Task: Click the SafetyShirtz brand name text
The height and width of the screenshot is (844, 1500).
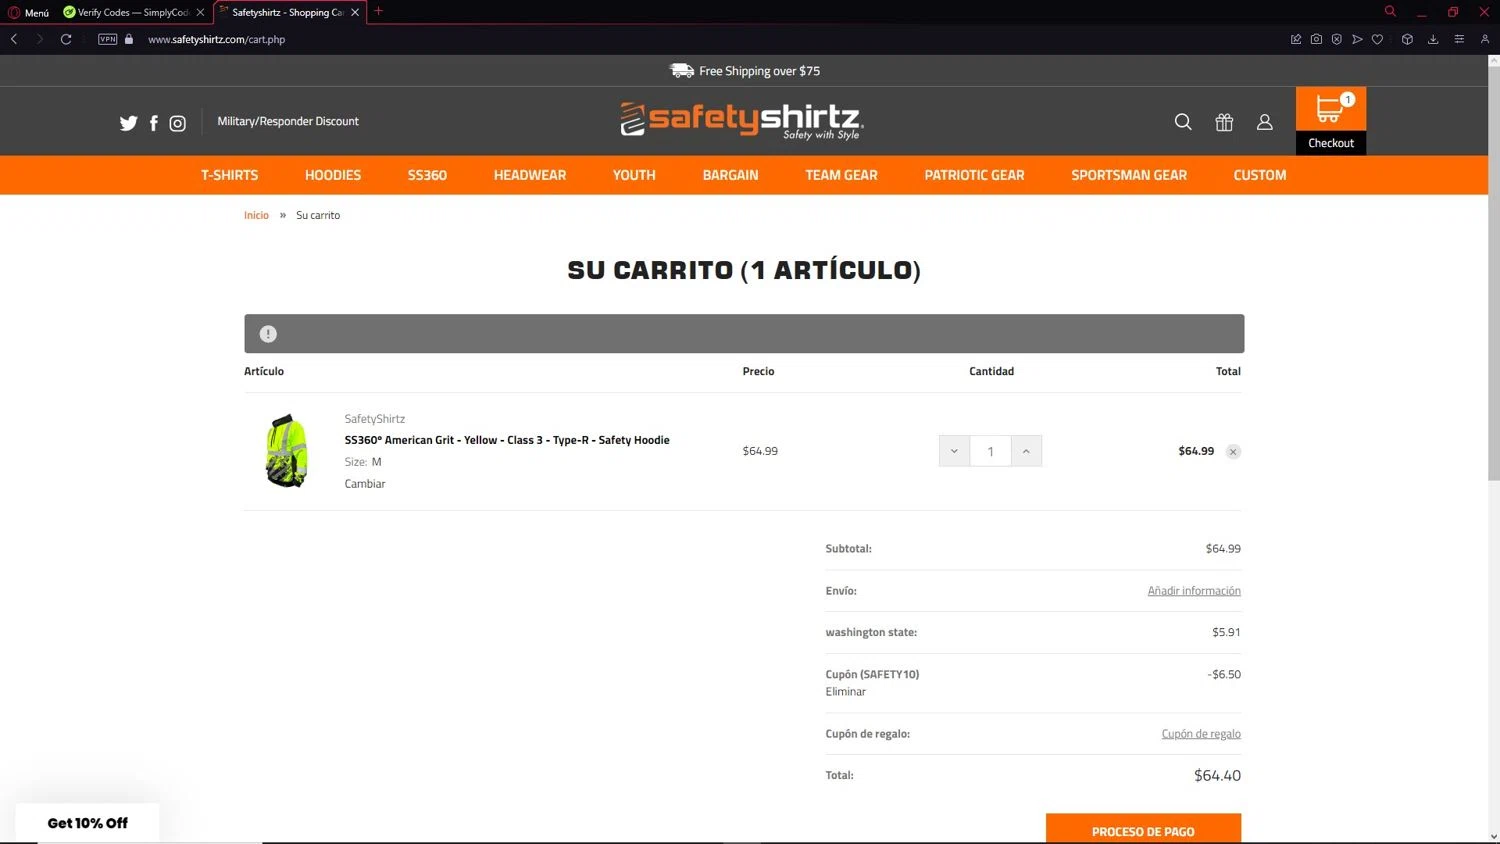Action: [375, 419]
